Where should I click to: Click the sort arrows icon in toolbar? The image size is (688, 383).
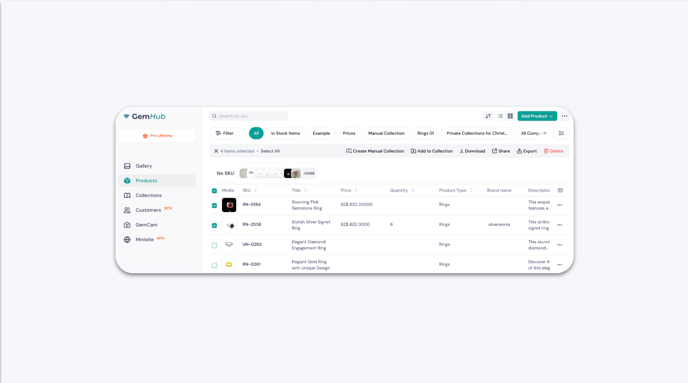click(488, 116)
